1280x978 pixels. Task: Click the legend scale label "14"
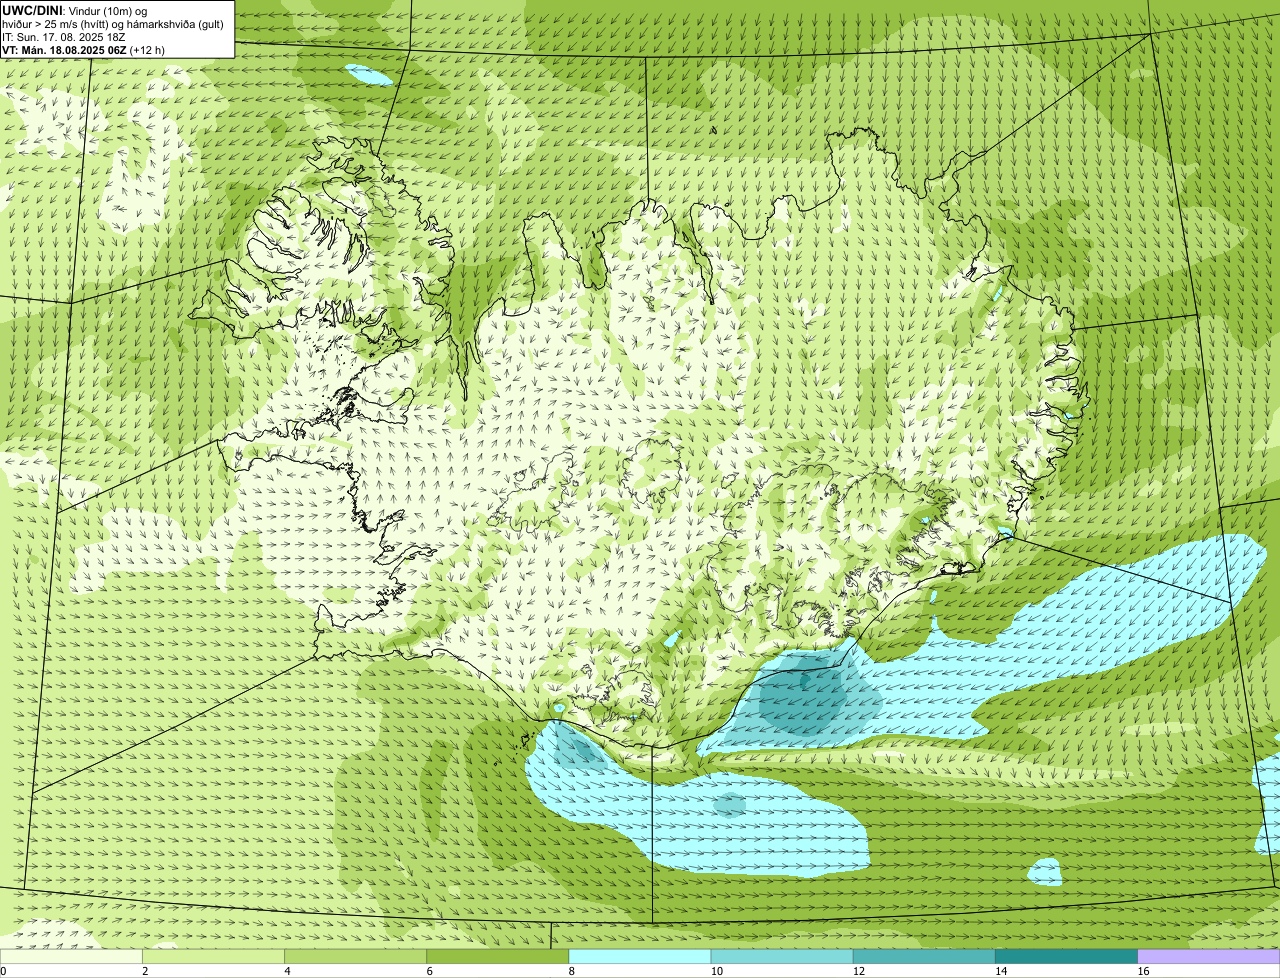click(x=1000, y=971)
